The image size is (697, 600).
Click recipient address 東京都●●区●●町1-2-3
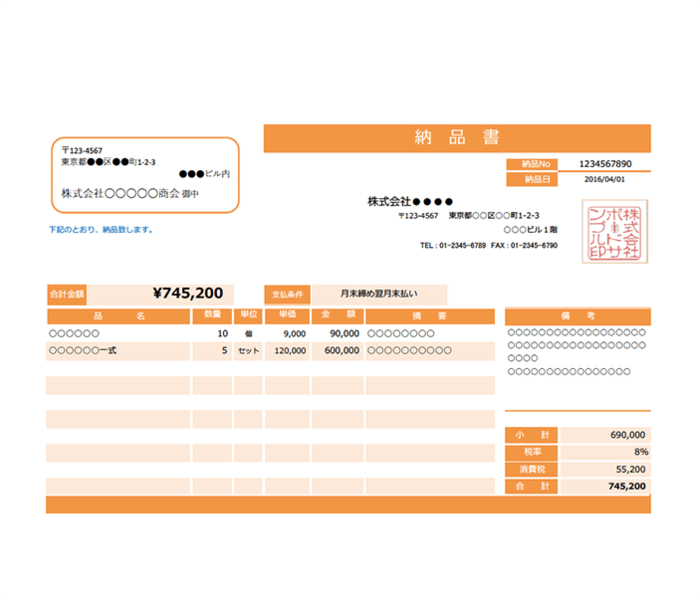coord(108,162)
